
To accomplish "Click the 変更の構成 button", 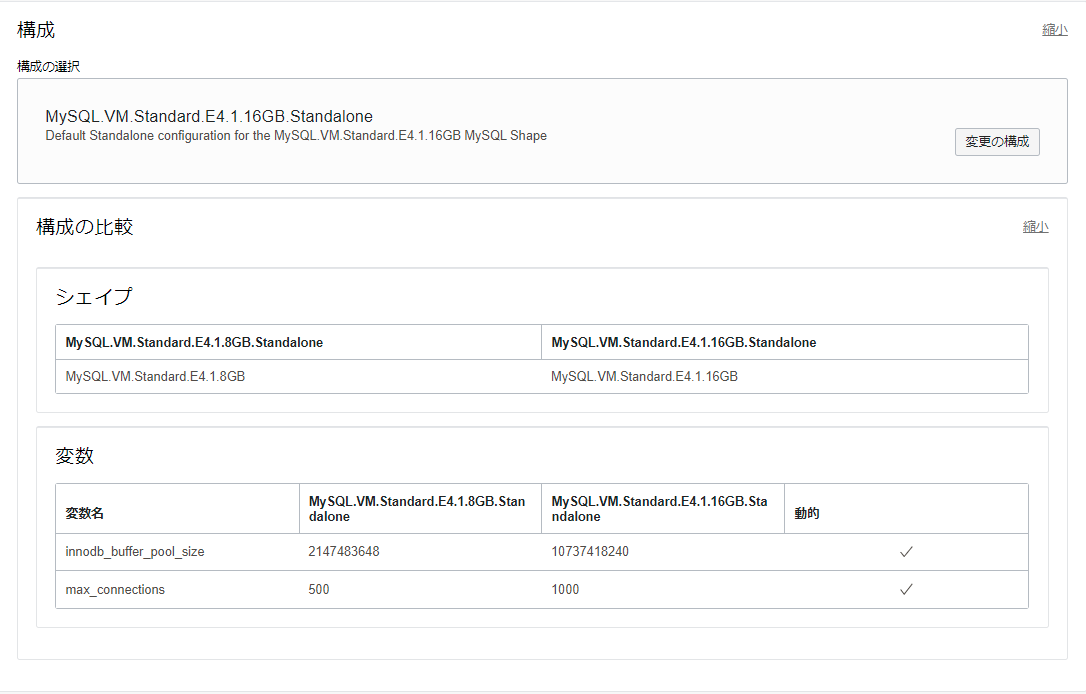I will (x=997, y=142).
